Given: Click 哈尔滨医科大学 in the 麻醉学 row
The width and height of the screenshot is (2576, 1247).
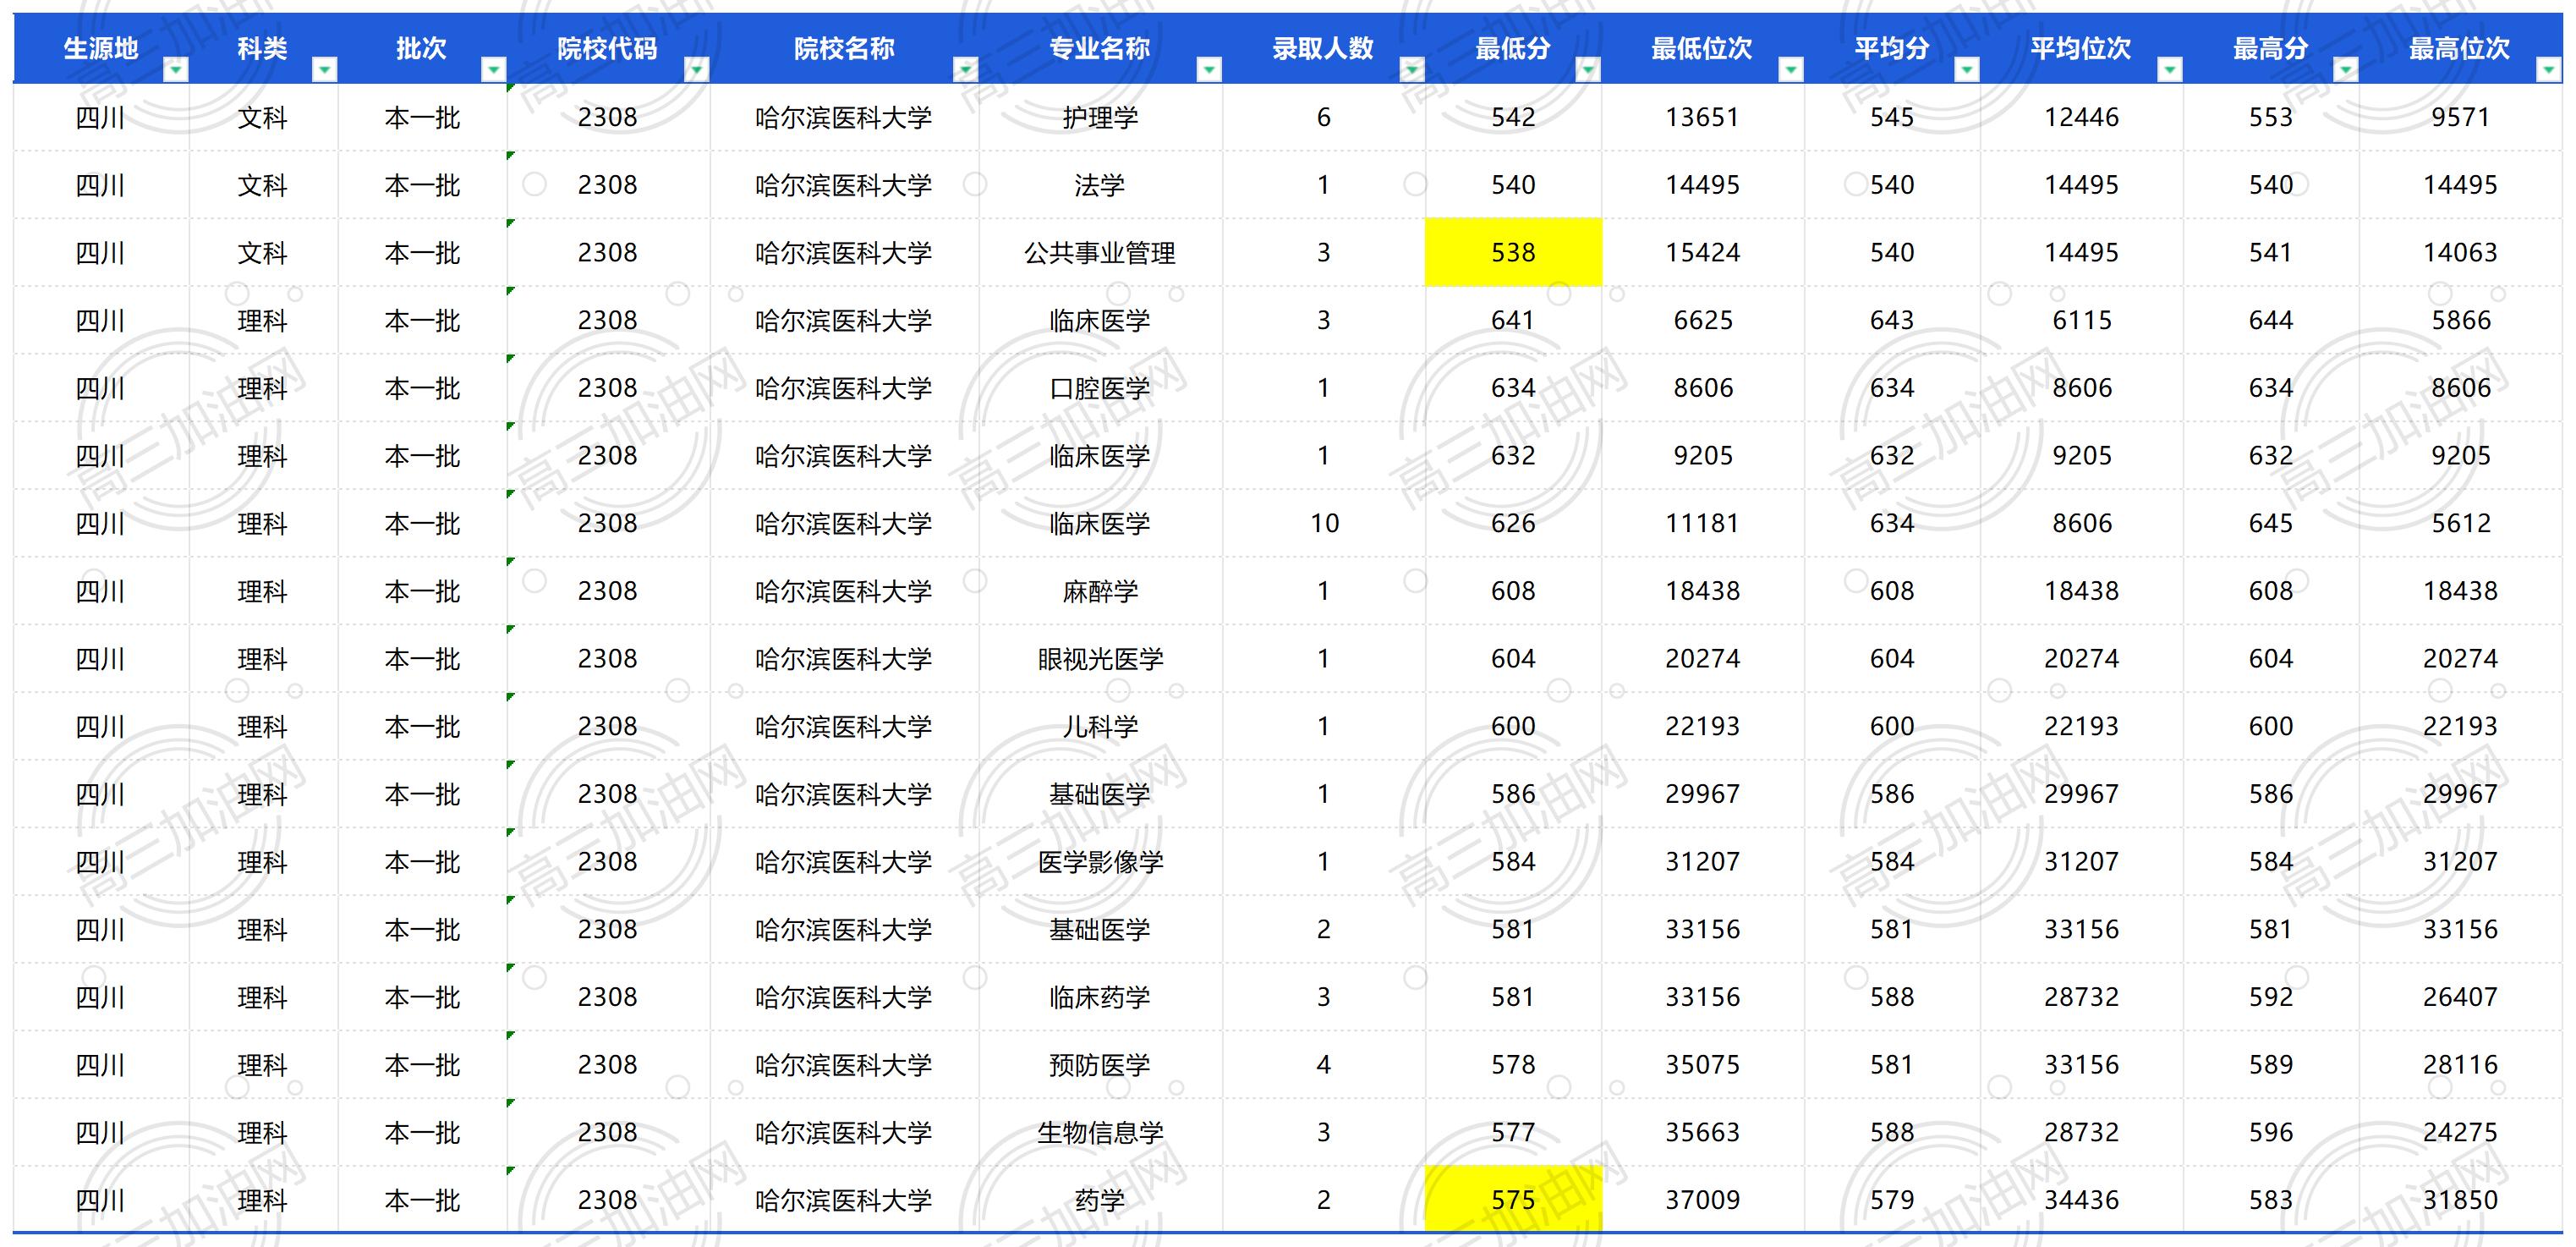Looking at the screenshot, I should (844, 591).
